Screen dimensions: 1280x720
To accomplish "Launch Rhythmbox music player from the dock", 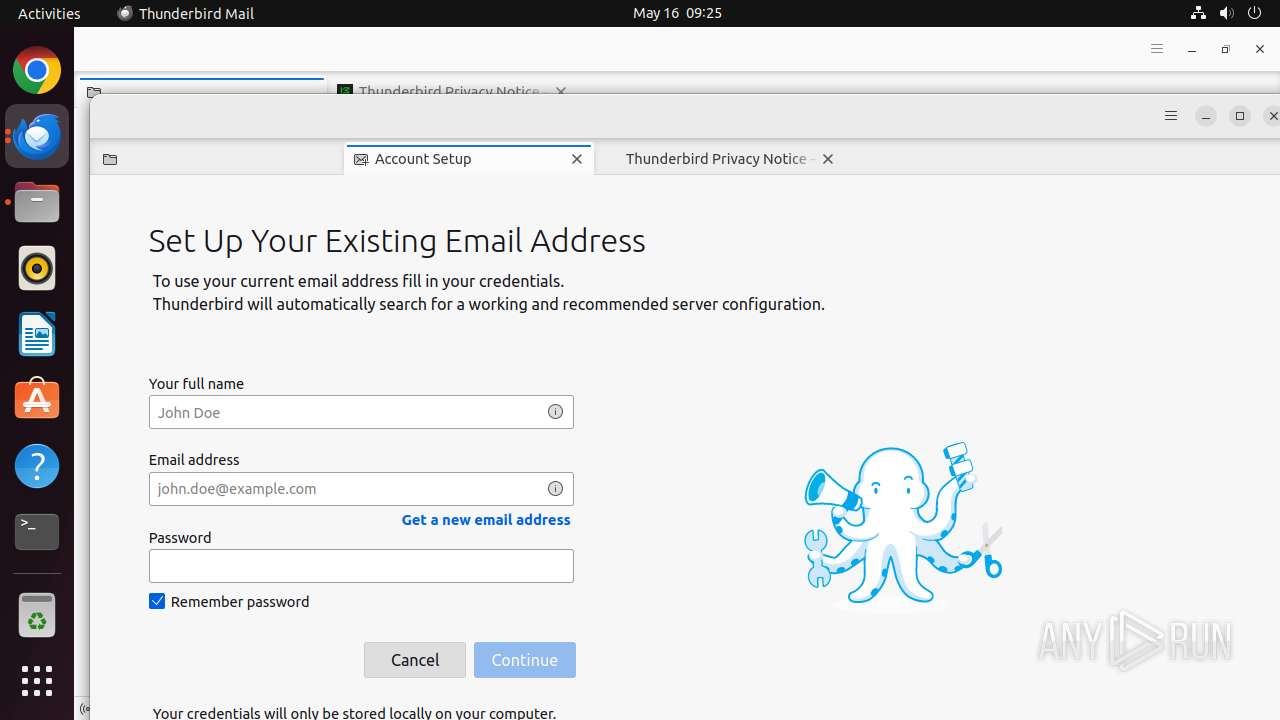I will click(37, 268).
